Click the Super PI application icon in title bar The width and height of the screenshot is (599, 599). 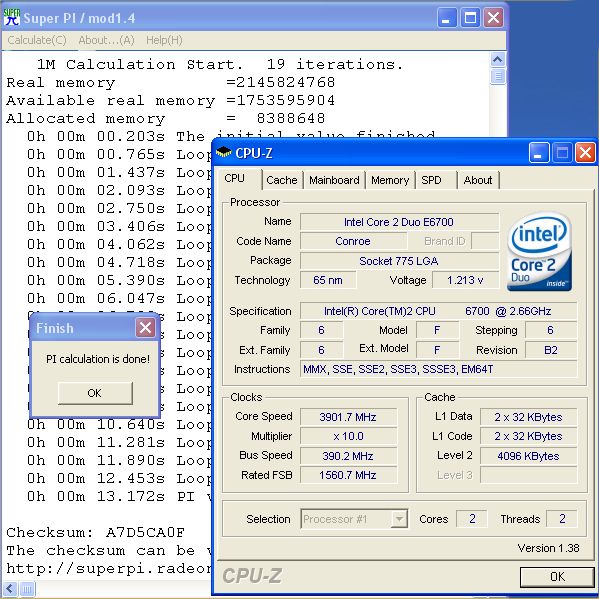point(11,18)
